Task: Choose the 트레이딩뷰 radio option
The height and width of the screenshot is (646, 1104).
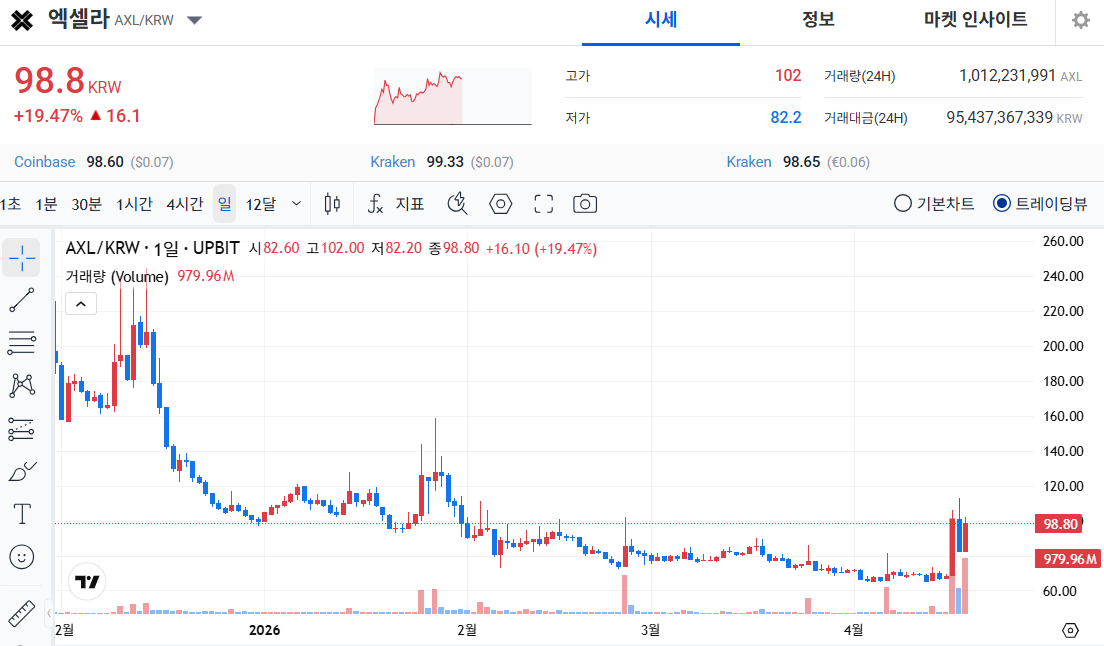Action: coord(1040,204)
